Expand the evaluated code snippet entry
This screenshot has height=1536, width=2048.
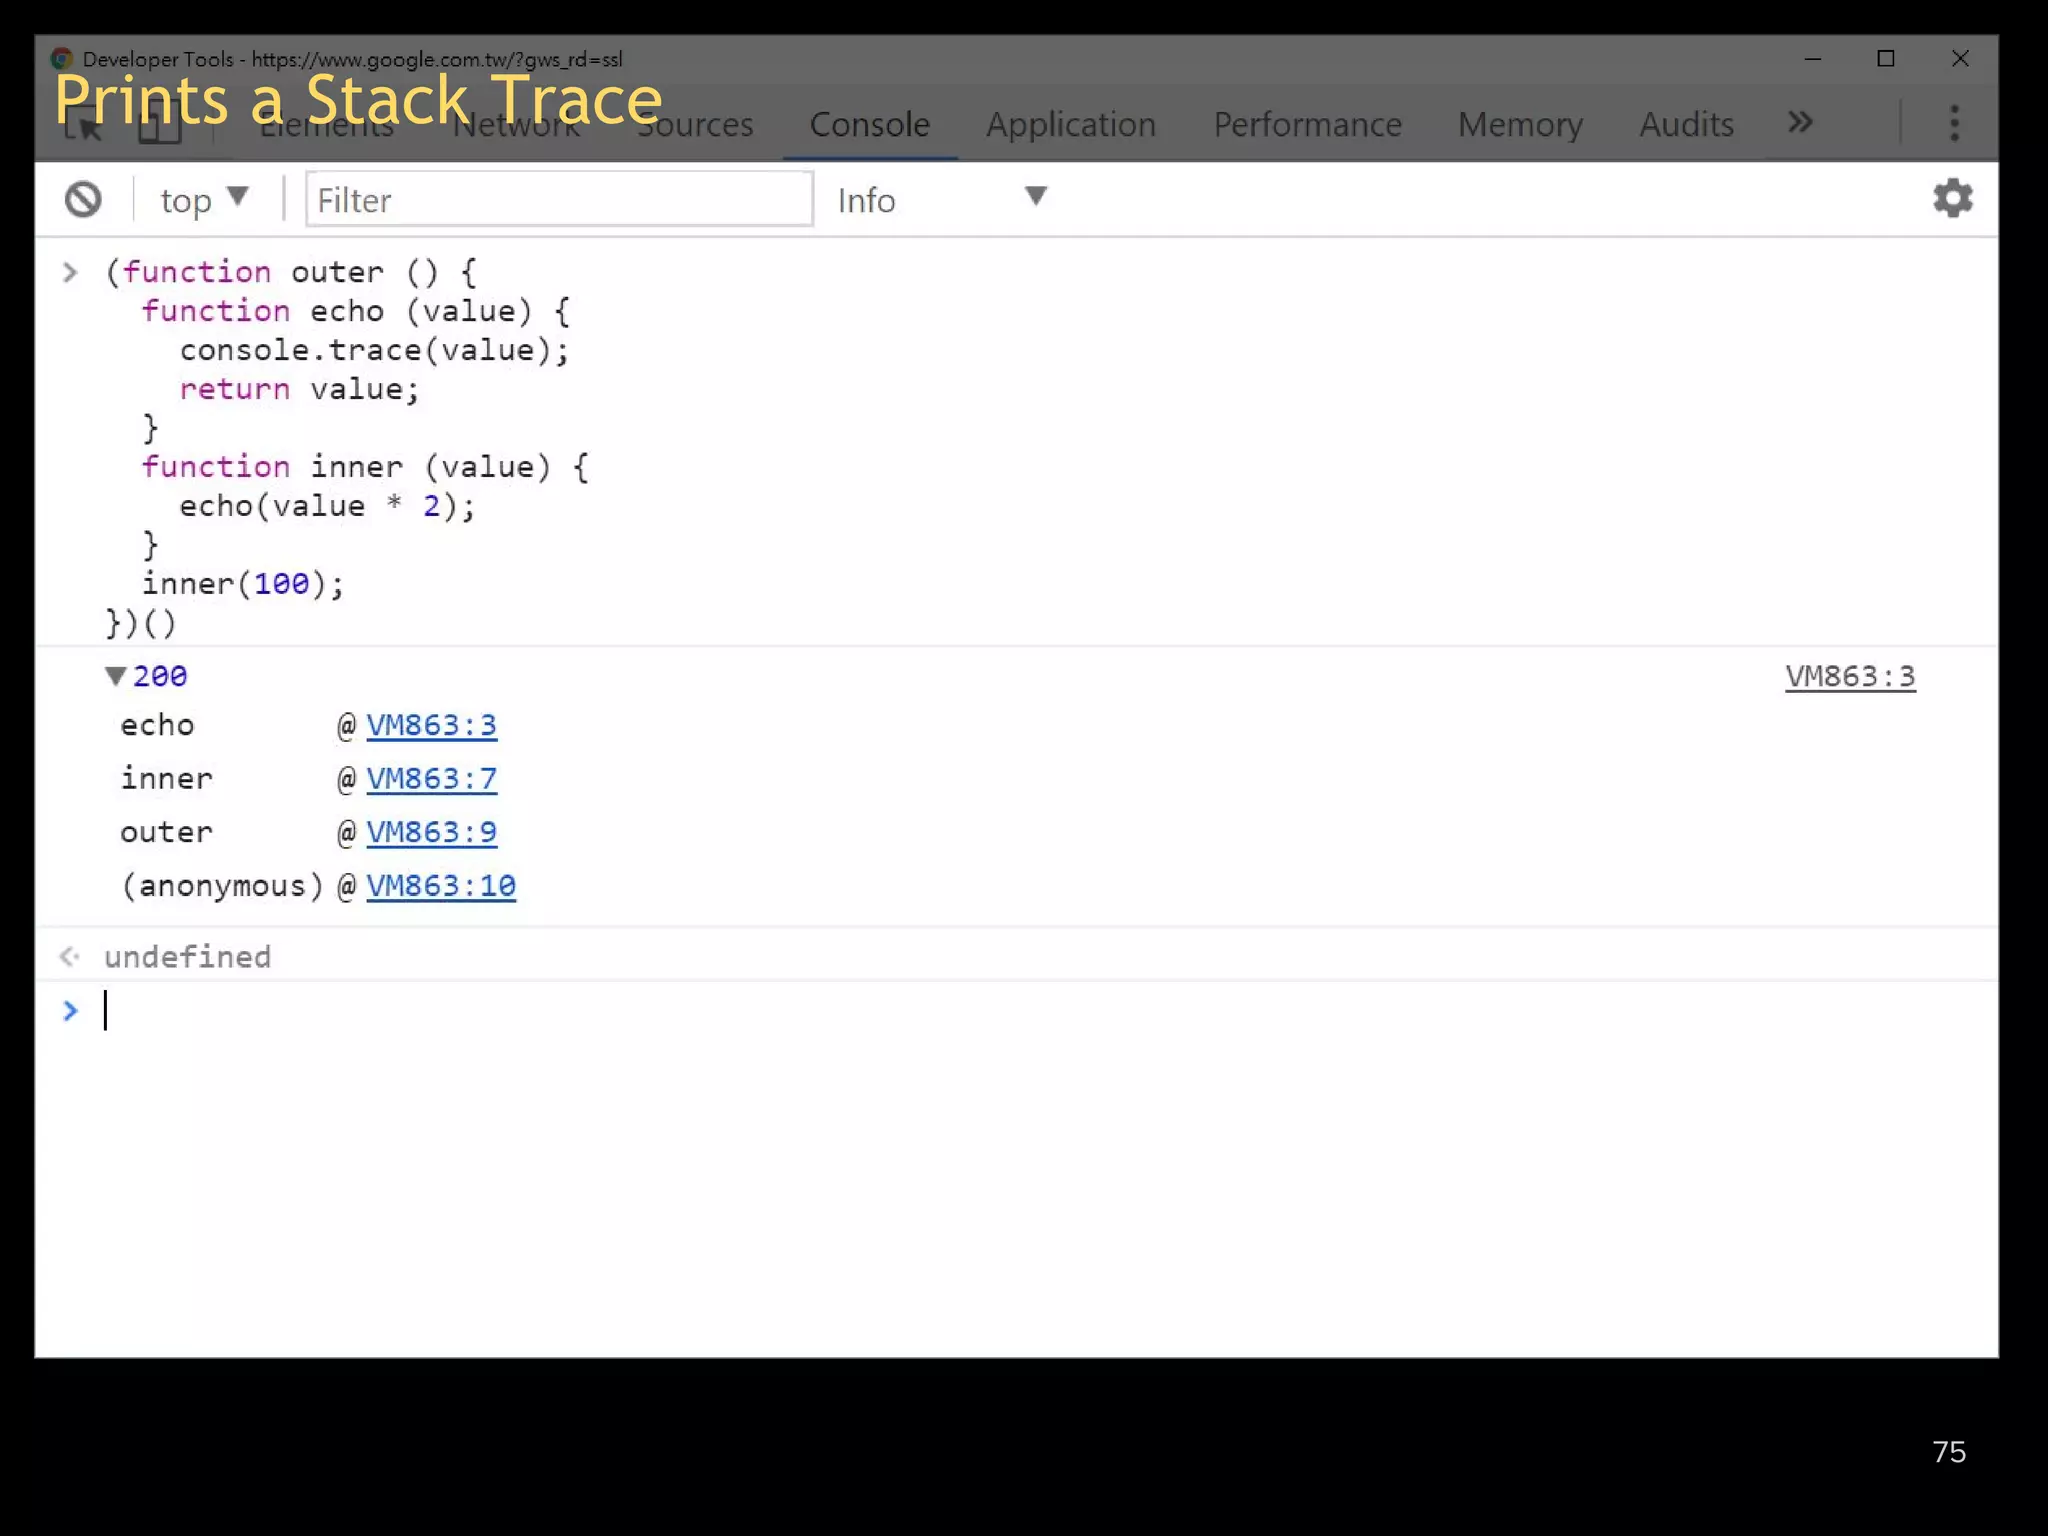(70, 271)
